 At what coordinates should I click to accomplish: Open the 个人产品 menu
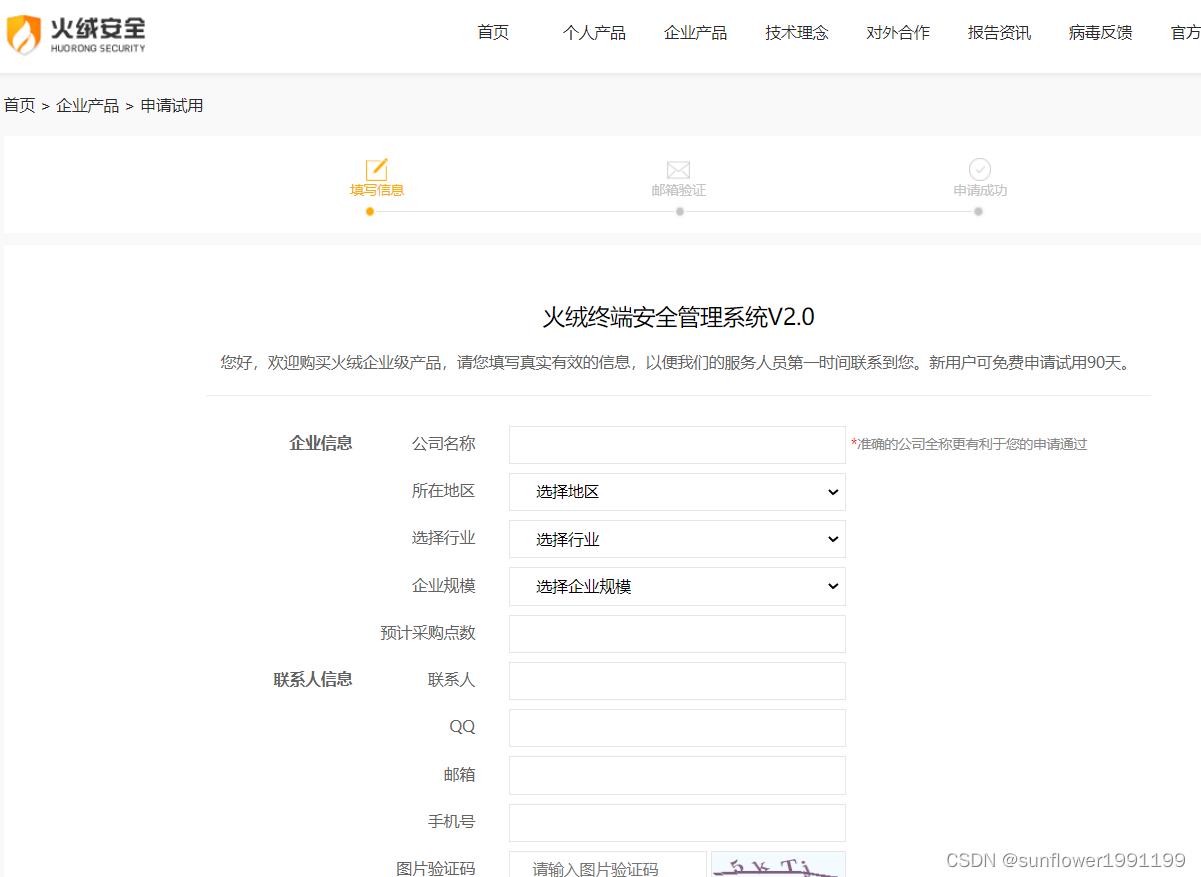[594, 33]
